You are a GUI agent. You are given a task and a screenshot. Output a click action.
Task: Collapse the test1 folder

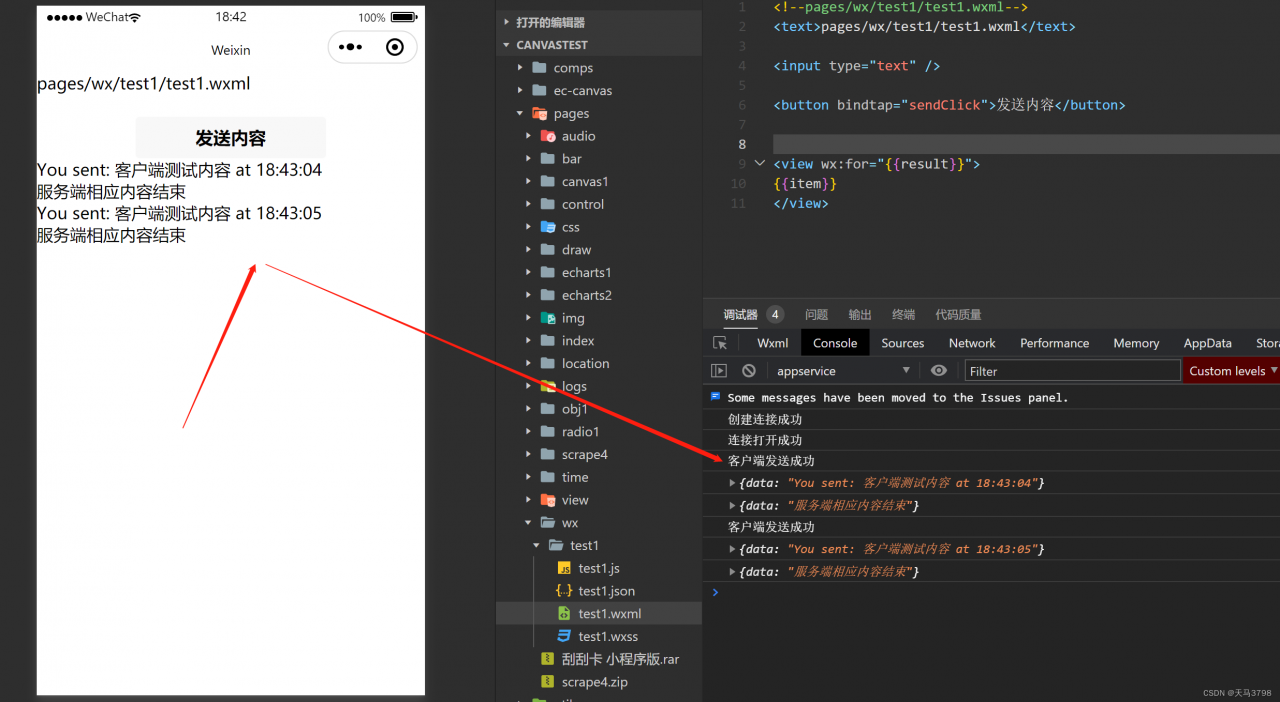pos(599,545)
